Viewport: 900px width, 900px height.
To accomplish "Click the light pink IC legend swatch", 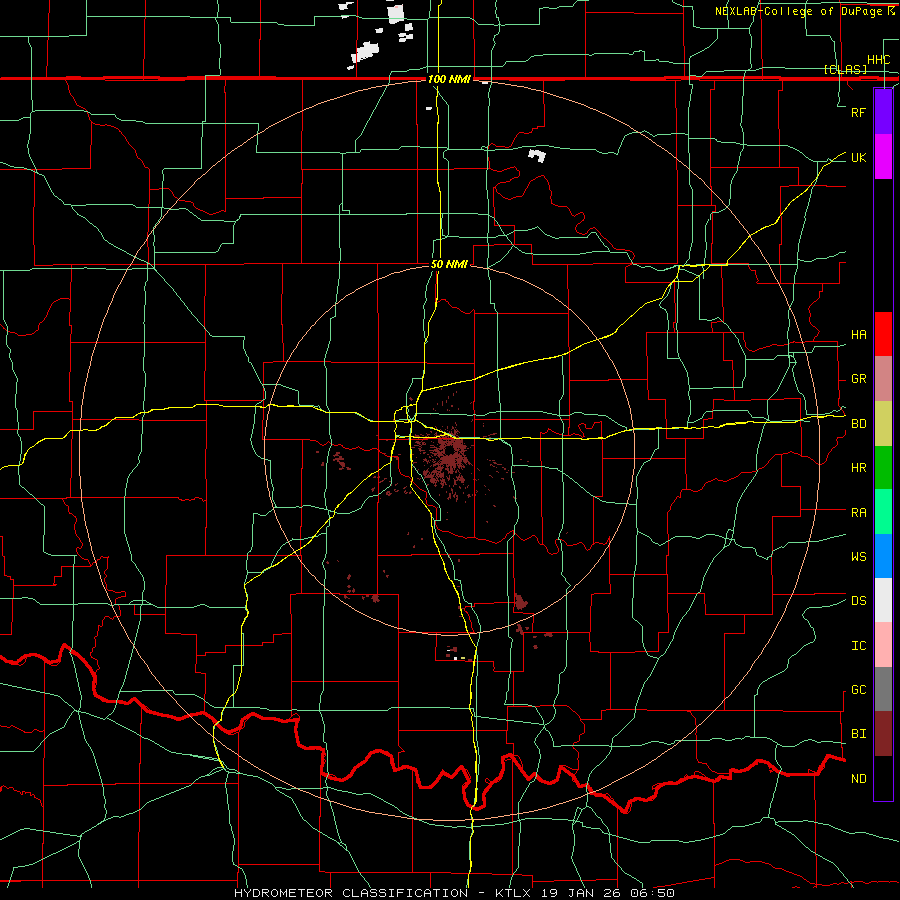I will [883, 645].
